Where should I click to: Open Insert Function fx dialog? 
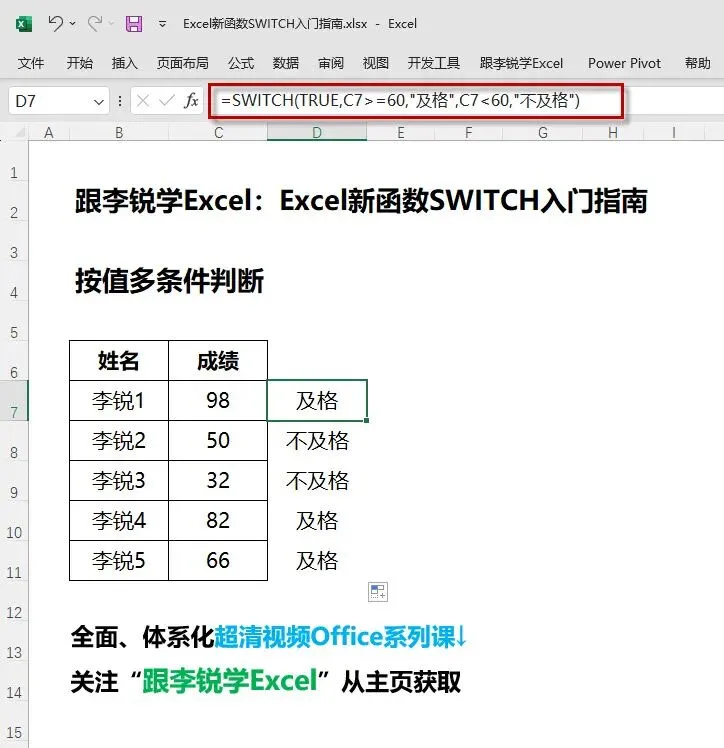click(x=191, y=101)
